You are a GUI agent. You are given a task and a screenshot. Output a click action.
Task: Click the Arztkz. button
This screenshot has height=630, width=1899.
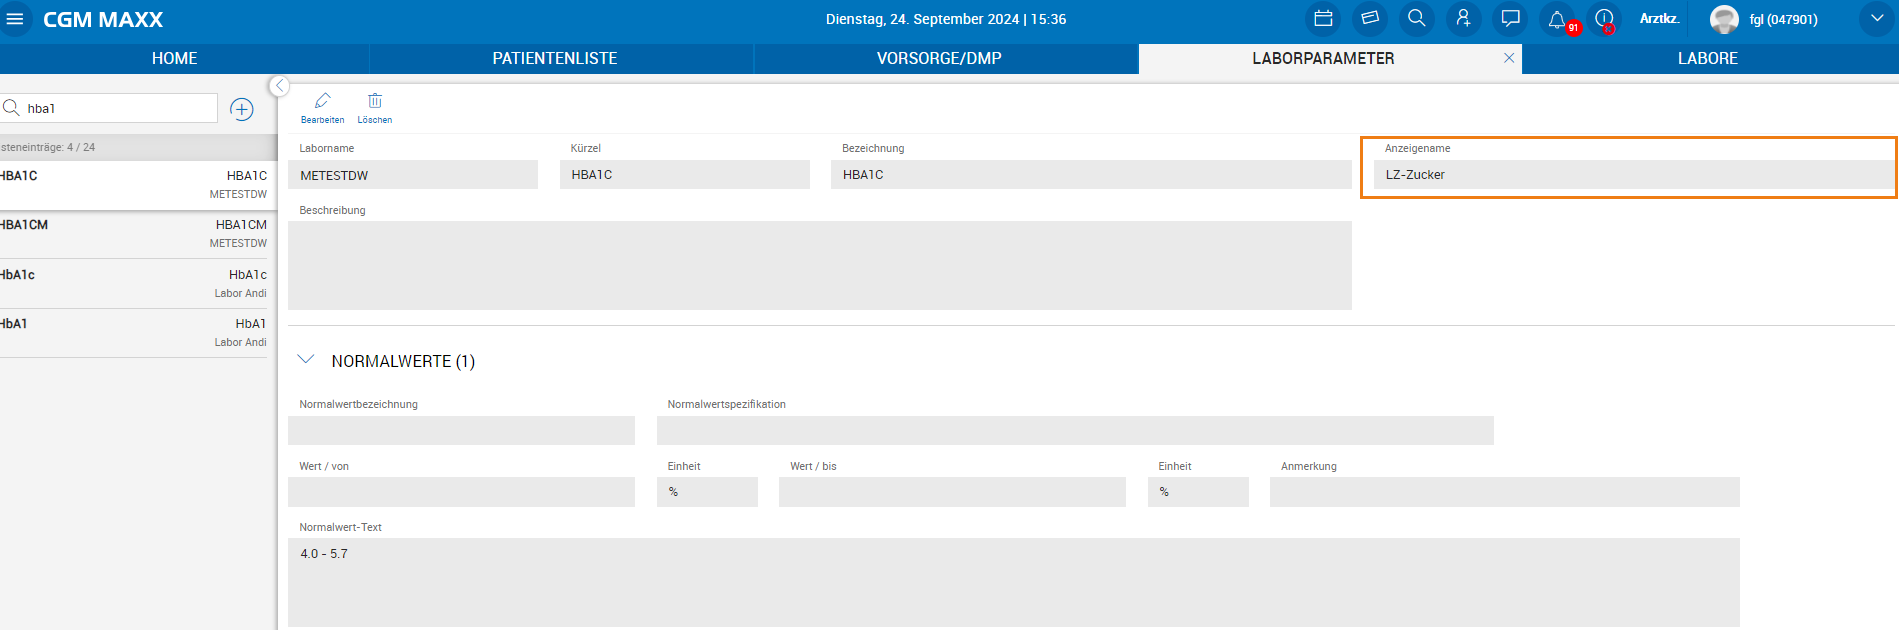pyautogui.click(x=1659, y=19)
